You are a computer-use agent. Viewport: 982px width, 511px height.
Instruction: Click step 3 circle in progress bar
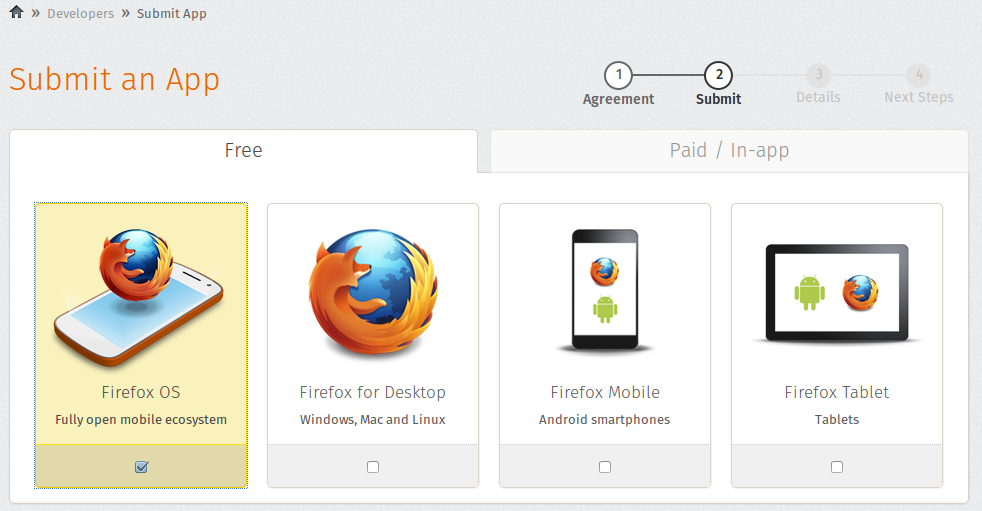tap(819, 75)
